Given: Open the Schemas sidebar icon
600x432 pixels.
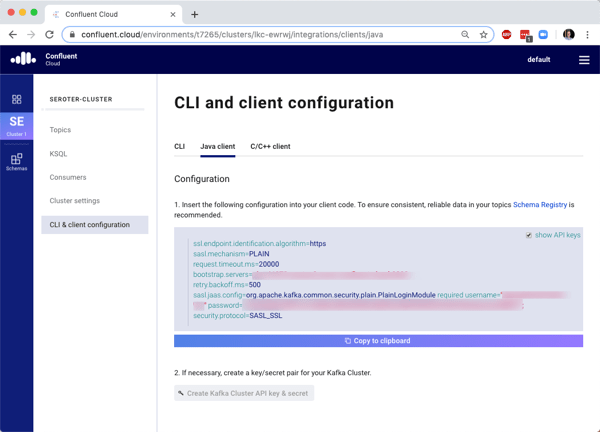Looking at the screenshot, I should [16, 161].
